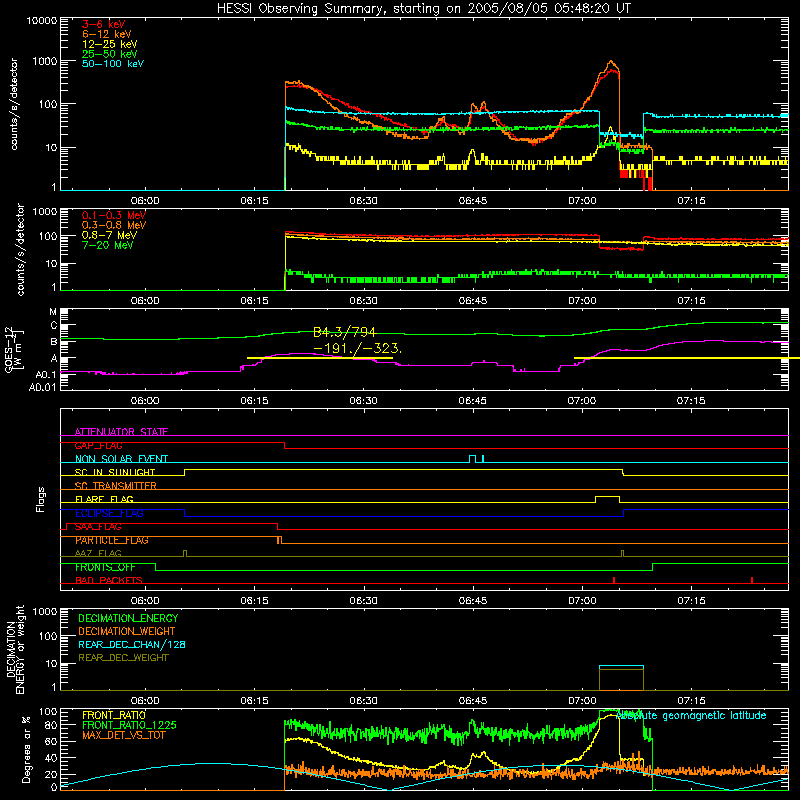Click the raised pulse on the FLARE_FLAG line
This screenshot has width=800, height=800.
tap(607, 498)
